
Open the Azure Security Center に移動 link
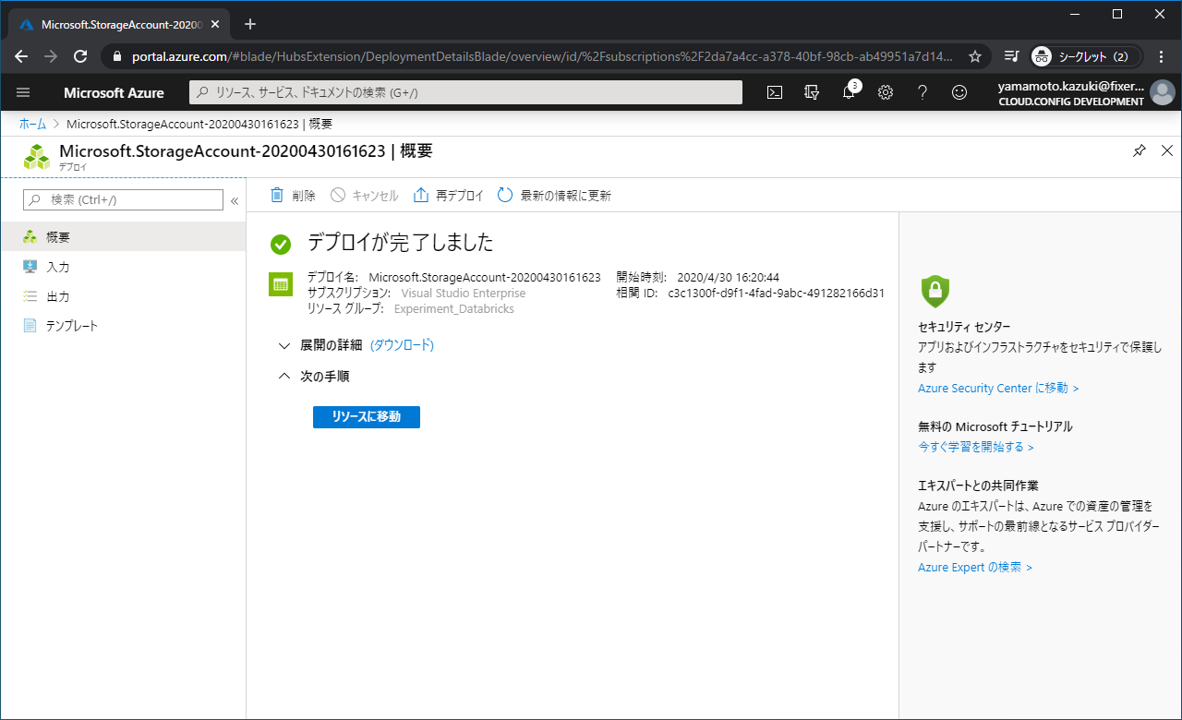(998, 388)
